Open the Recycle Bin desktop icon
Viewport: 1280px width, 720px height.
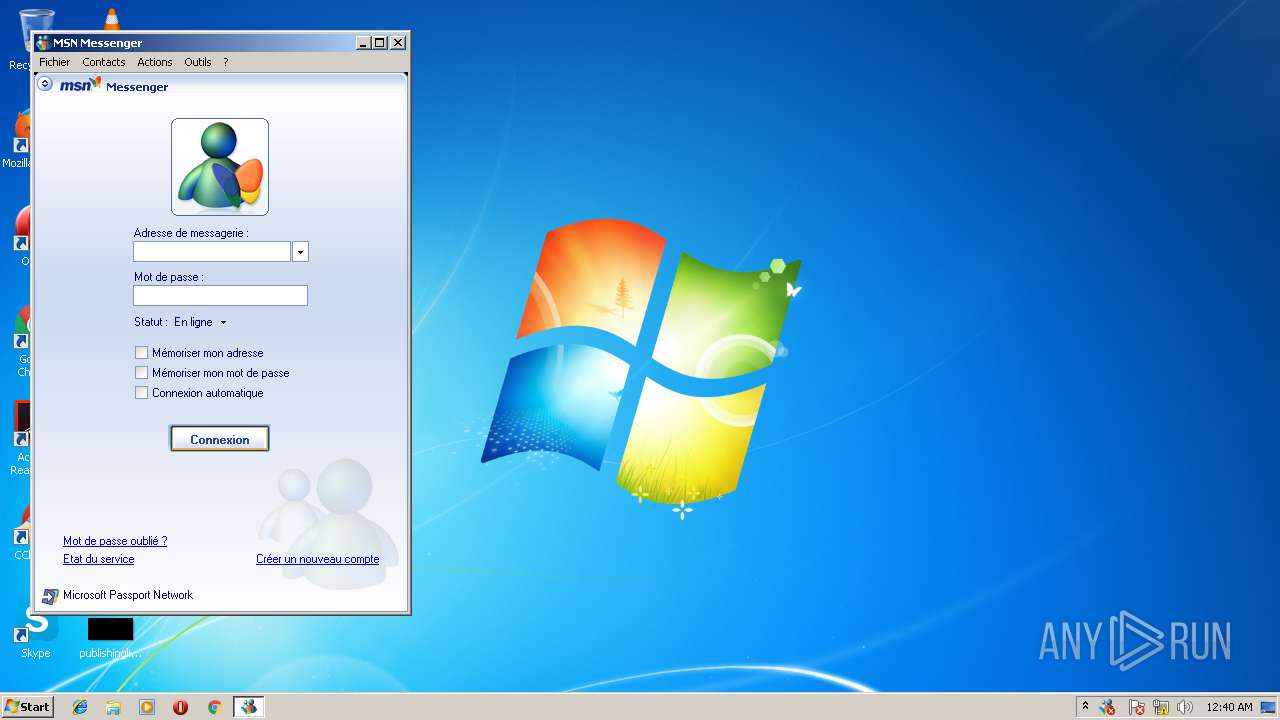tap(36, 30)
